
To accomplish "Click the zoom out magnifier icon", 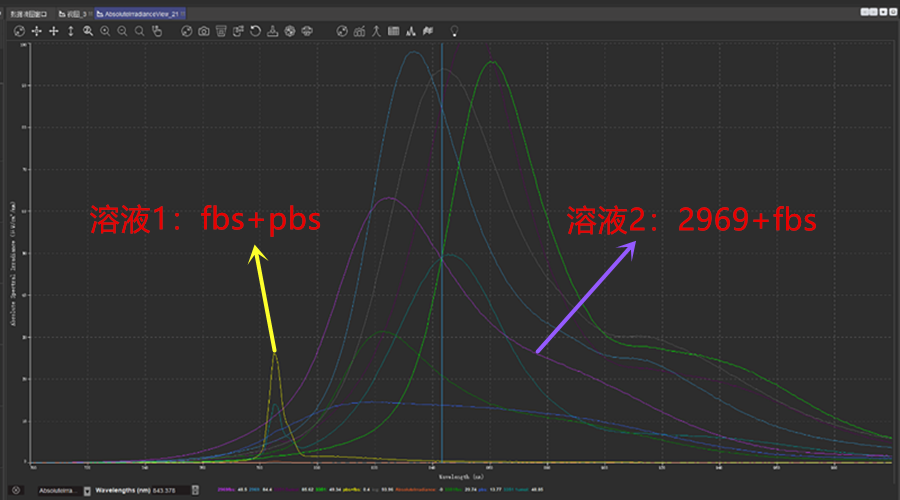I will (x=122, y=32).
